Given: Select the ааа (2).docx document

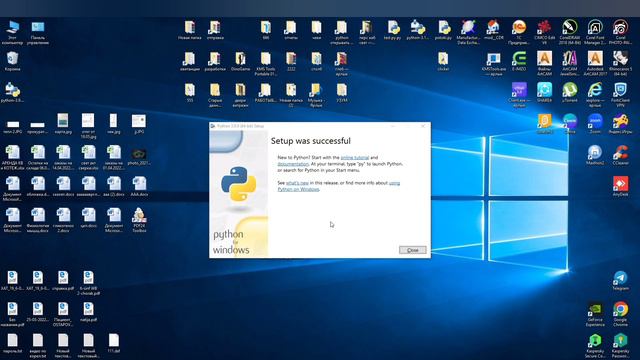Looking at the screenshot, I should click(113, 186).
